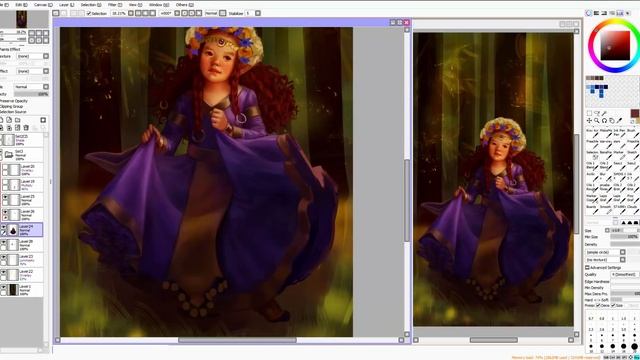Image resolution: width=640 pixels, height=360 pixels.
Task: Click the New Layer icon
Action: [x=1, y=120]
